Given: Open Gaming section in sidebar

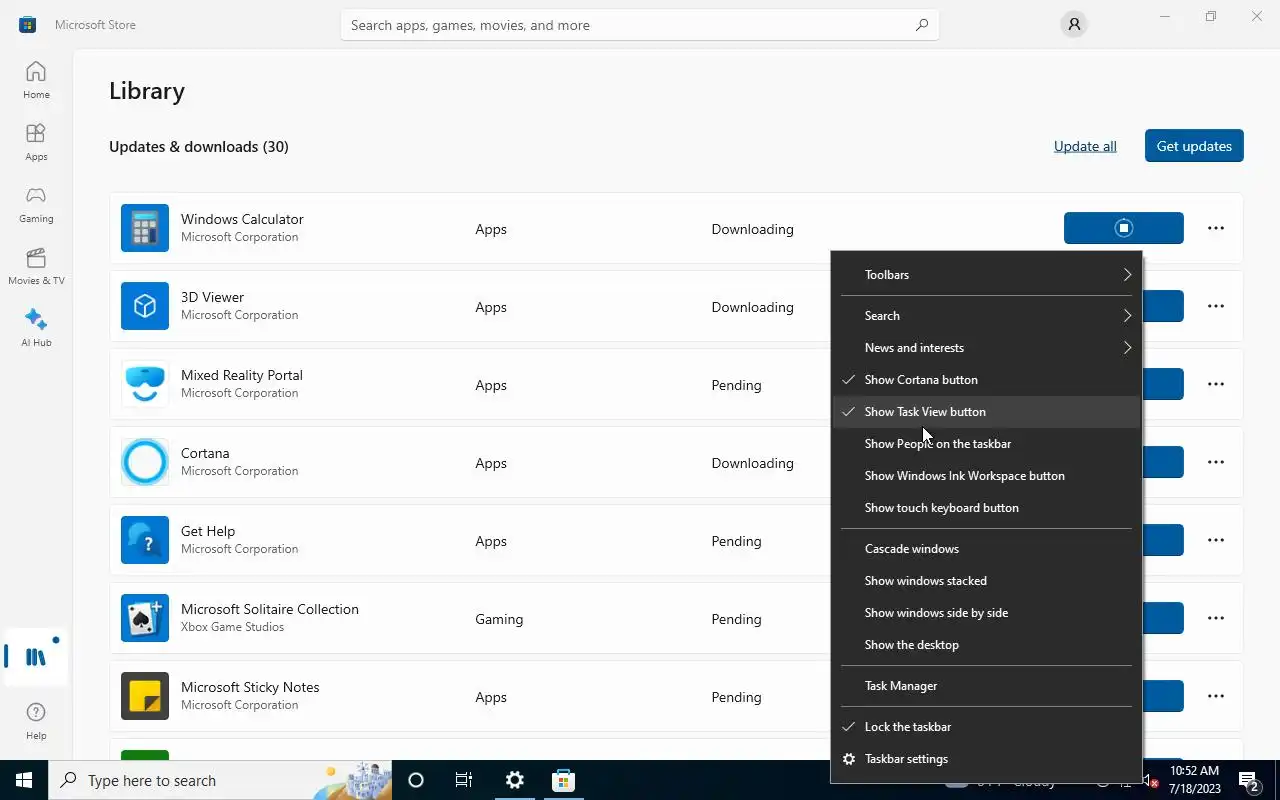Looking at the screenshot, I should click(x=36, y=204).
